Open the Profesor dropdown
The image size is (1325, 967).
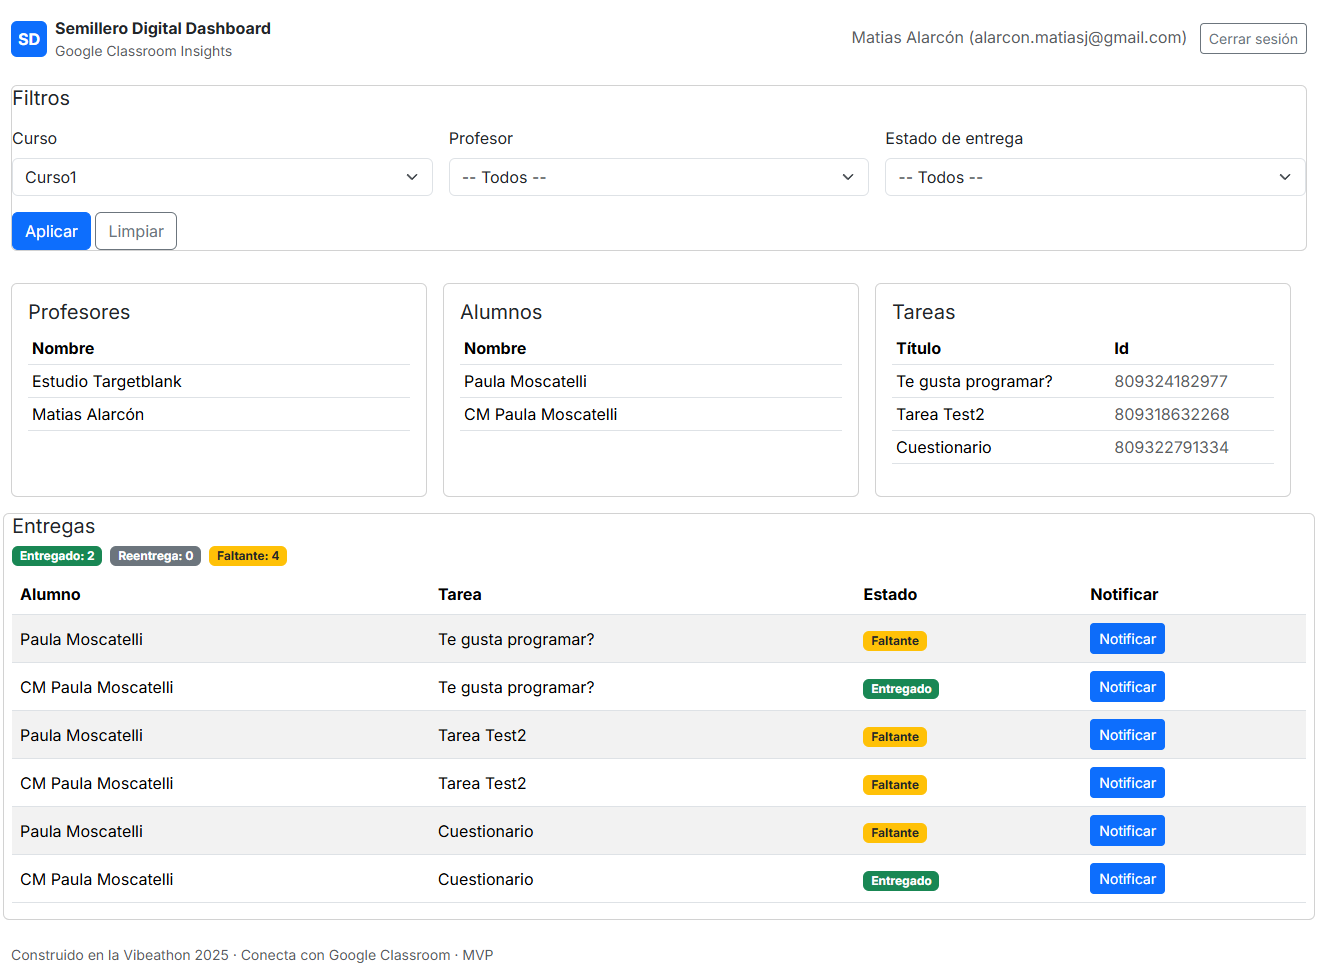click(658, 176)
